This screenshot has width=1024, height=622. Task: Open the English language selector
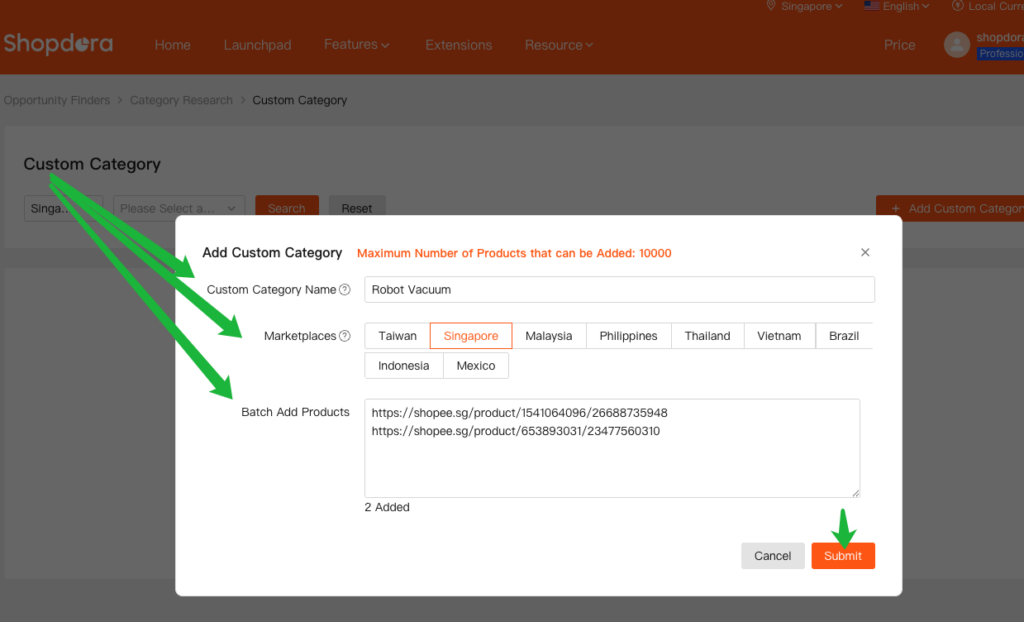coord(896,6)
